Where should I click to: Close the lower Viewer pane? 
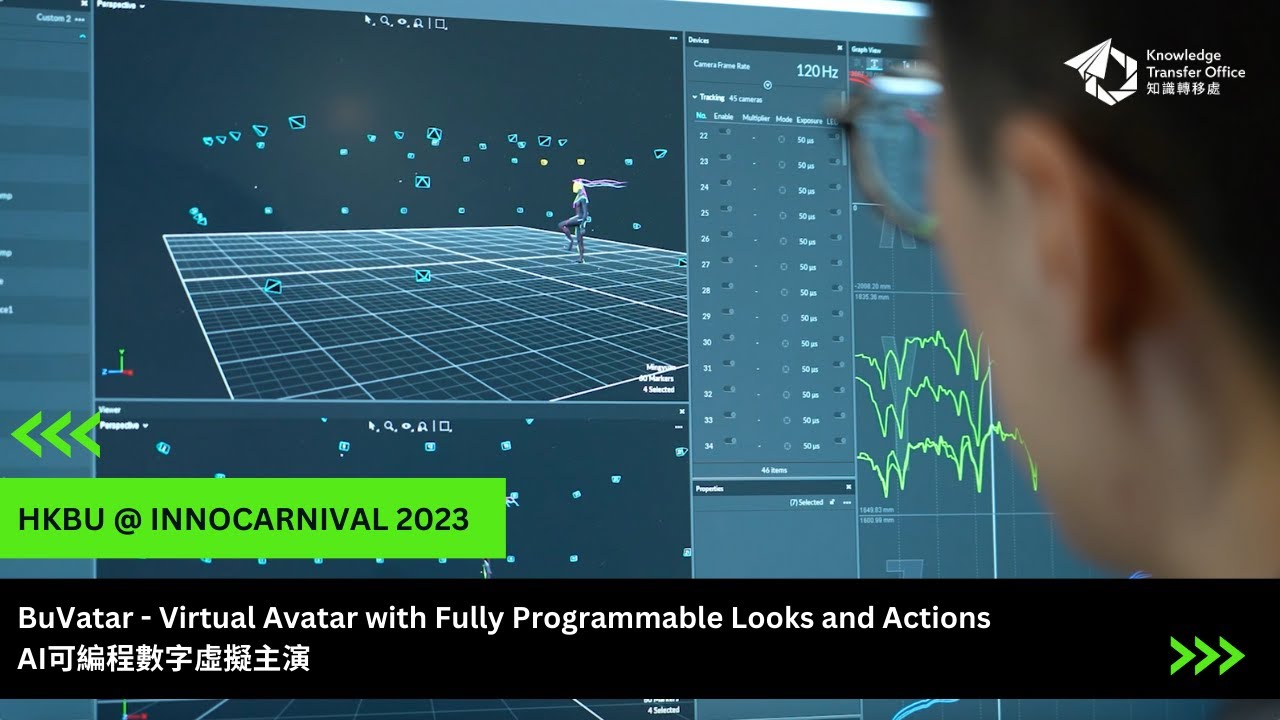680,409
